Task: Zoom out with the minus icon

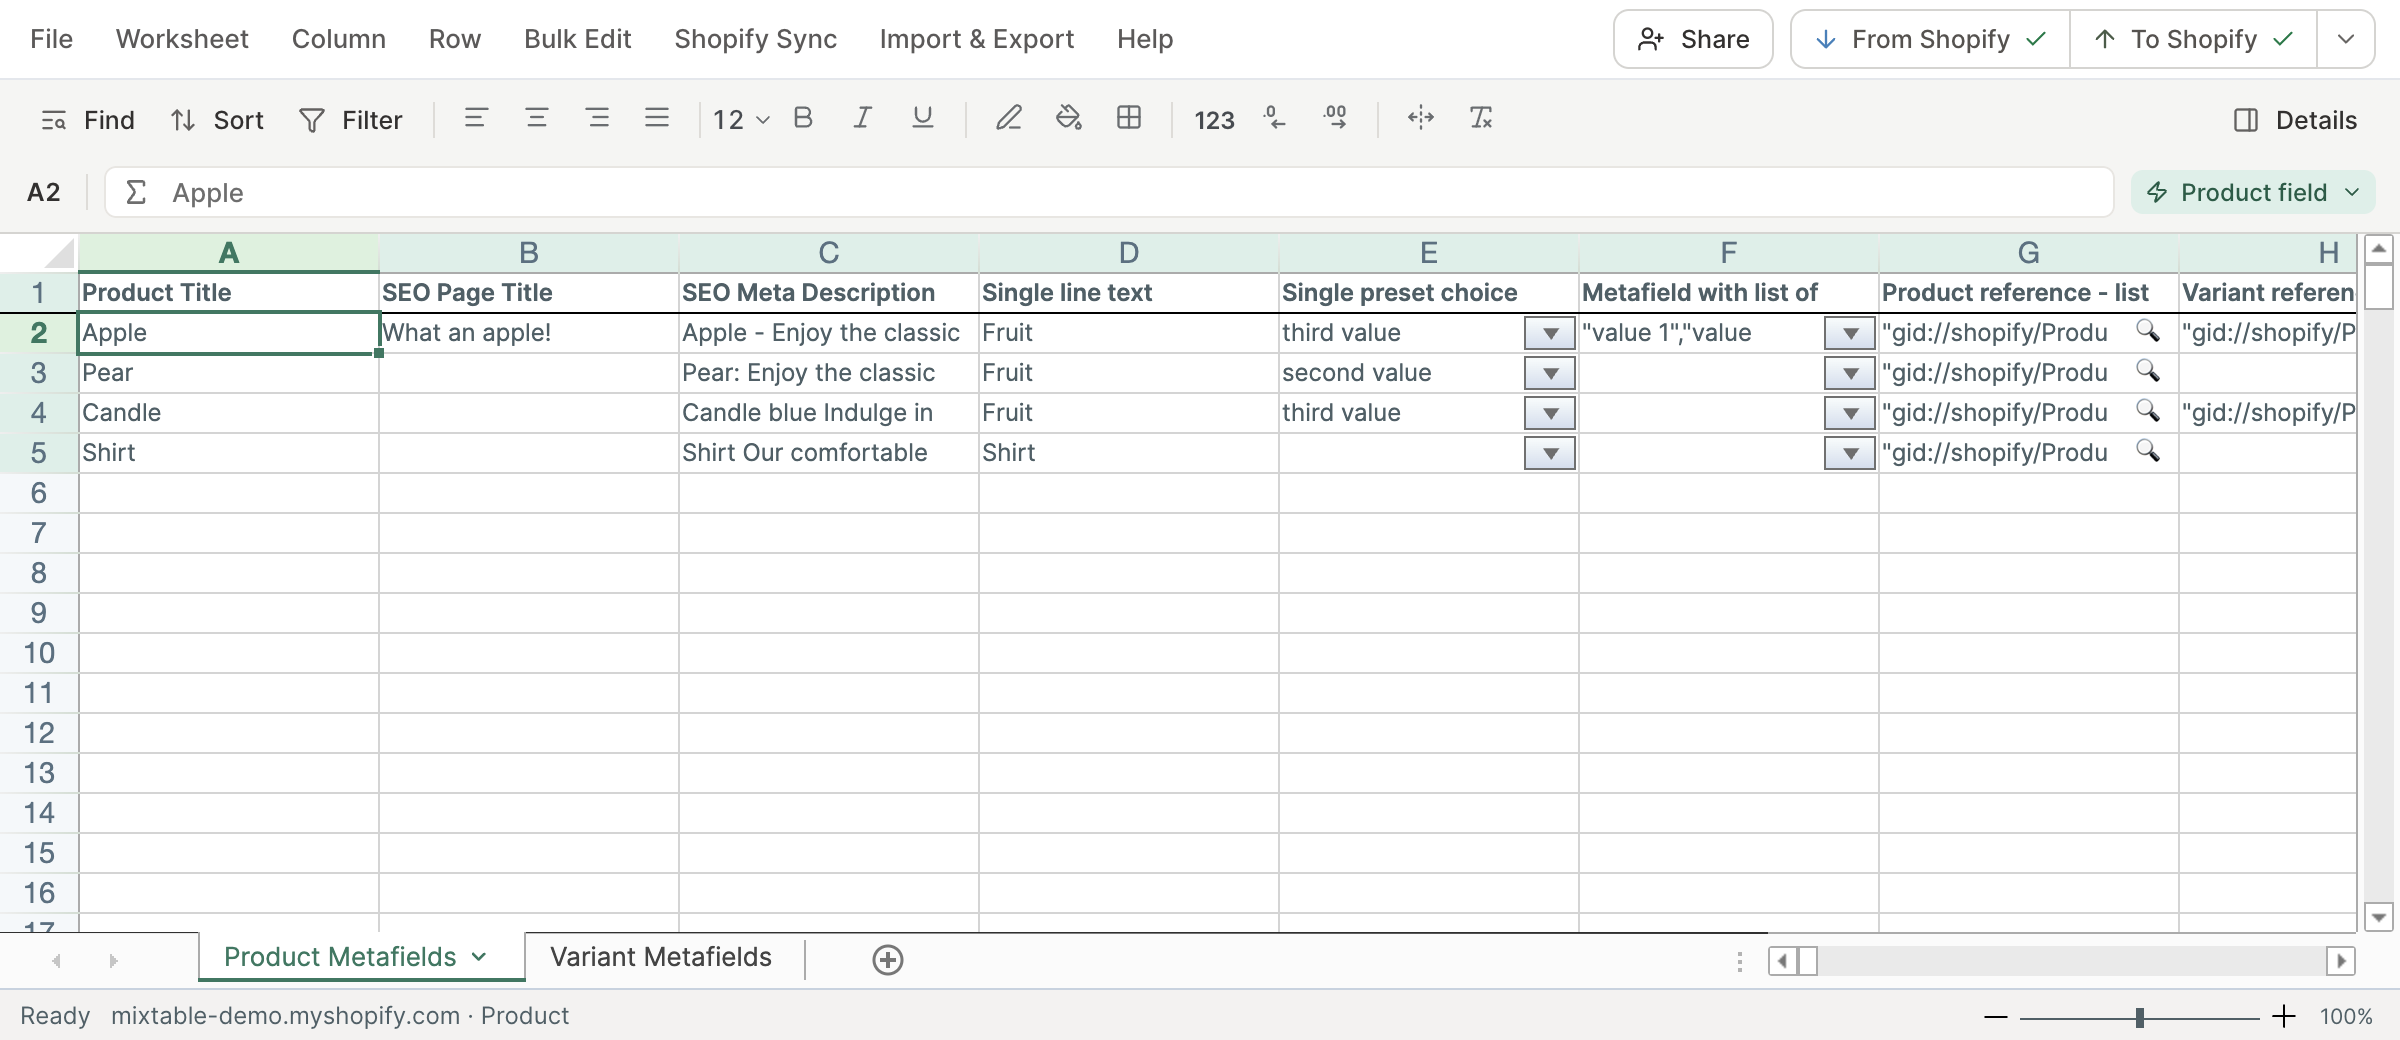Action: (1996, 1017)
